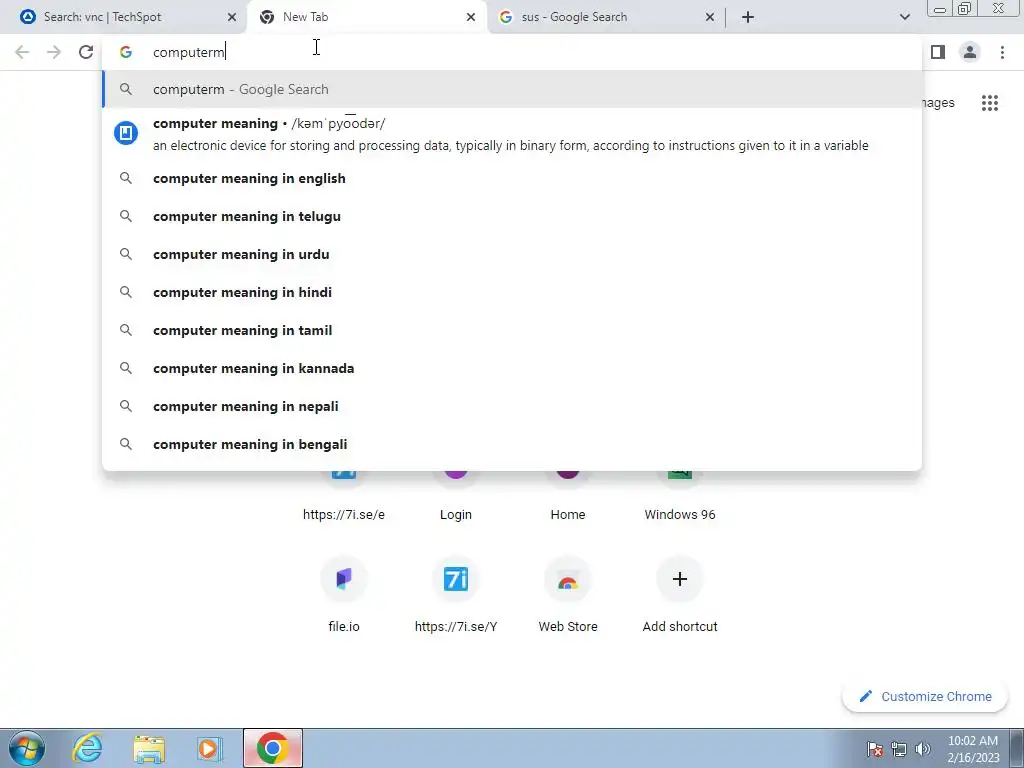
Task: Choose 'computer meaning in english' suggestion
Action: click(512, 178)
